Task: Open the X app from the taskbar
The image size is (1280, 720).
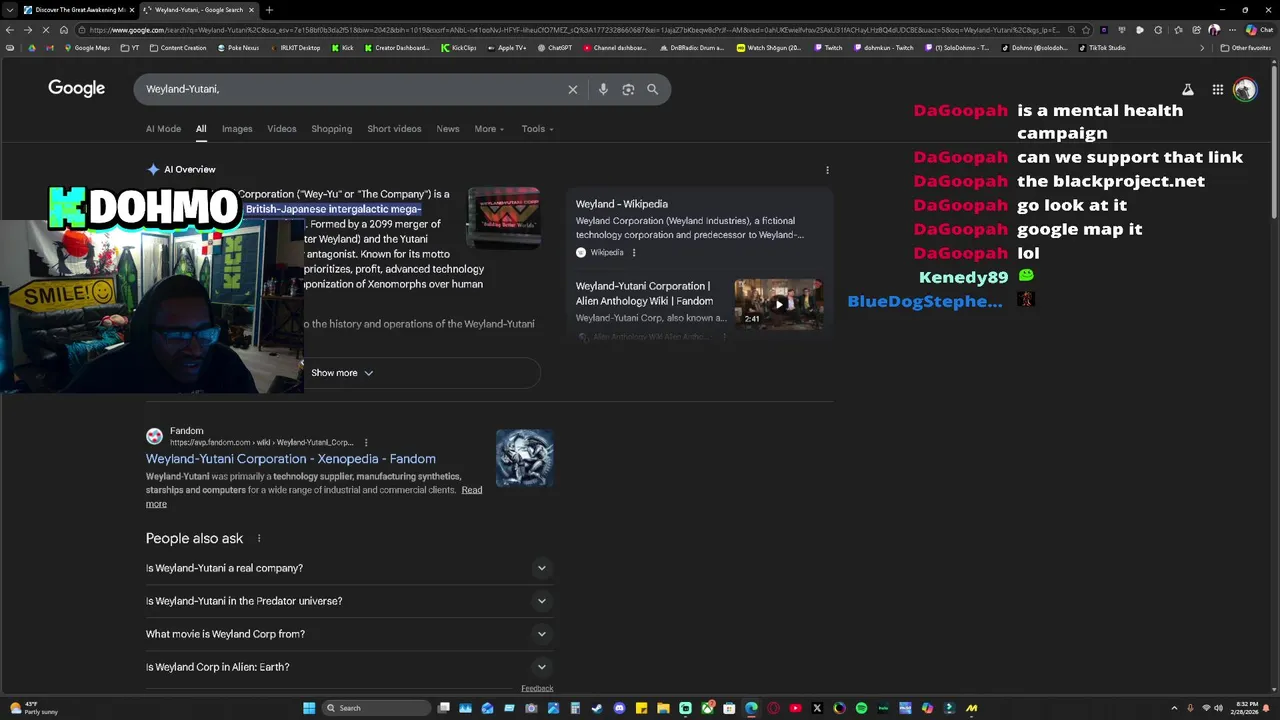Action: [817, 708]
